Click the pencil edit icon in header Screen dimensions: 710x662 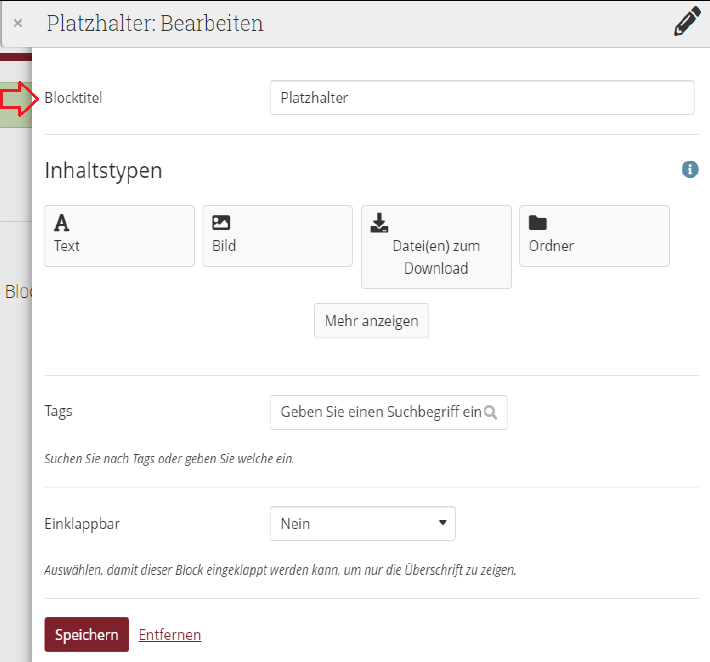687,22
